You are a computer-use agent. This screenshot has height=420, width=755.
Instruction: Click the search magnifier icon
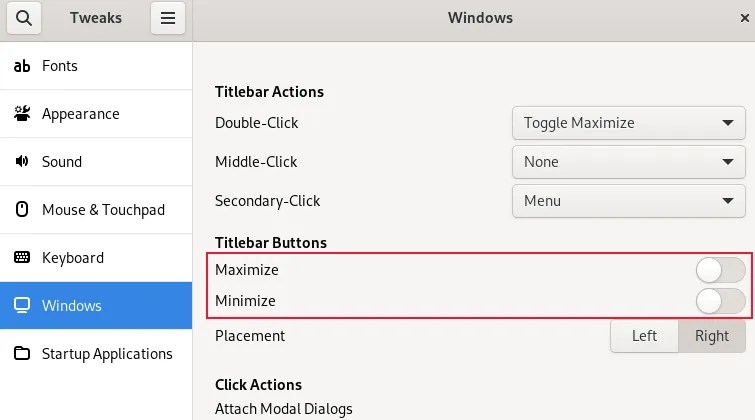click(x=24, y=18)
